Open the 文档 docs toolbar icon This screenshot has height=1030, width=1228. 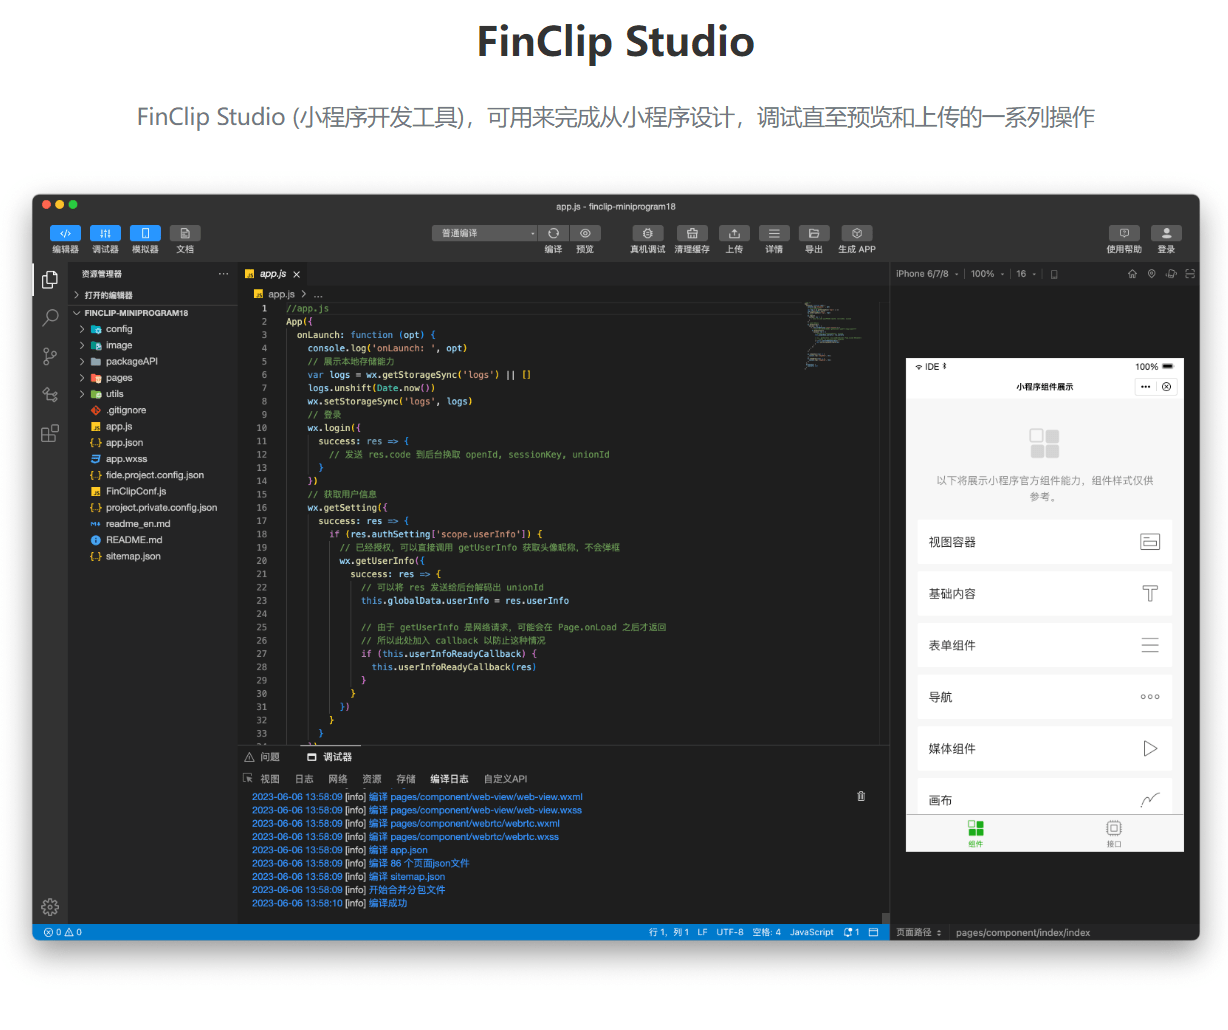point(185,233)
